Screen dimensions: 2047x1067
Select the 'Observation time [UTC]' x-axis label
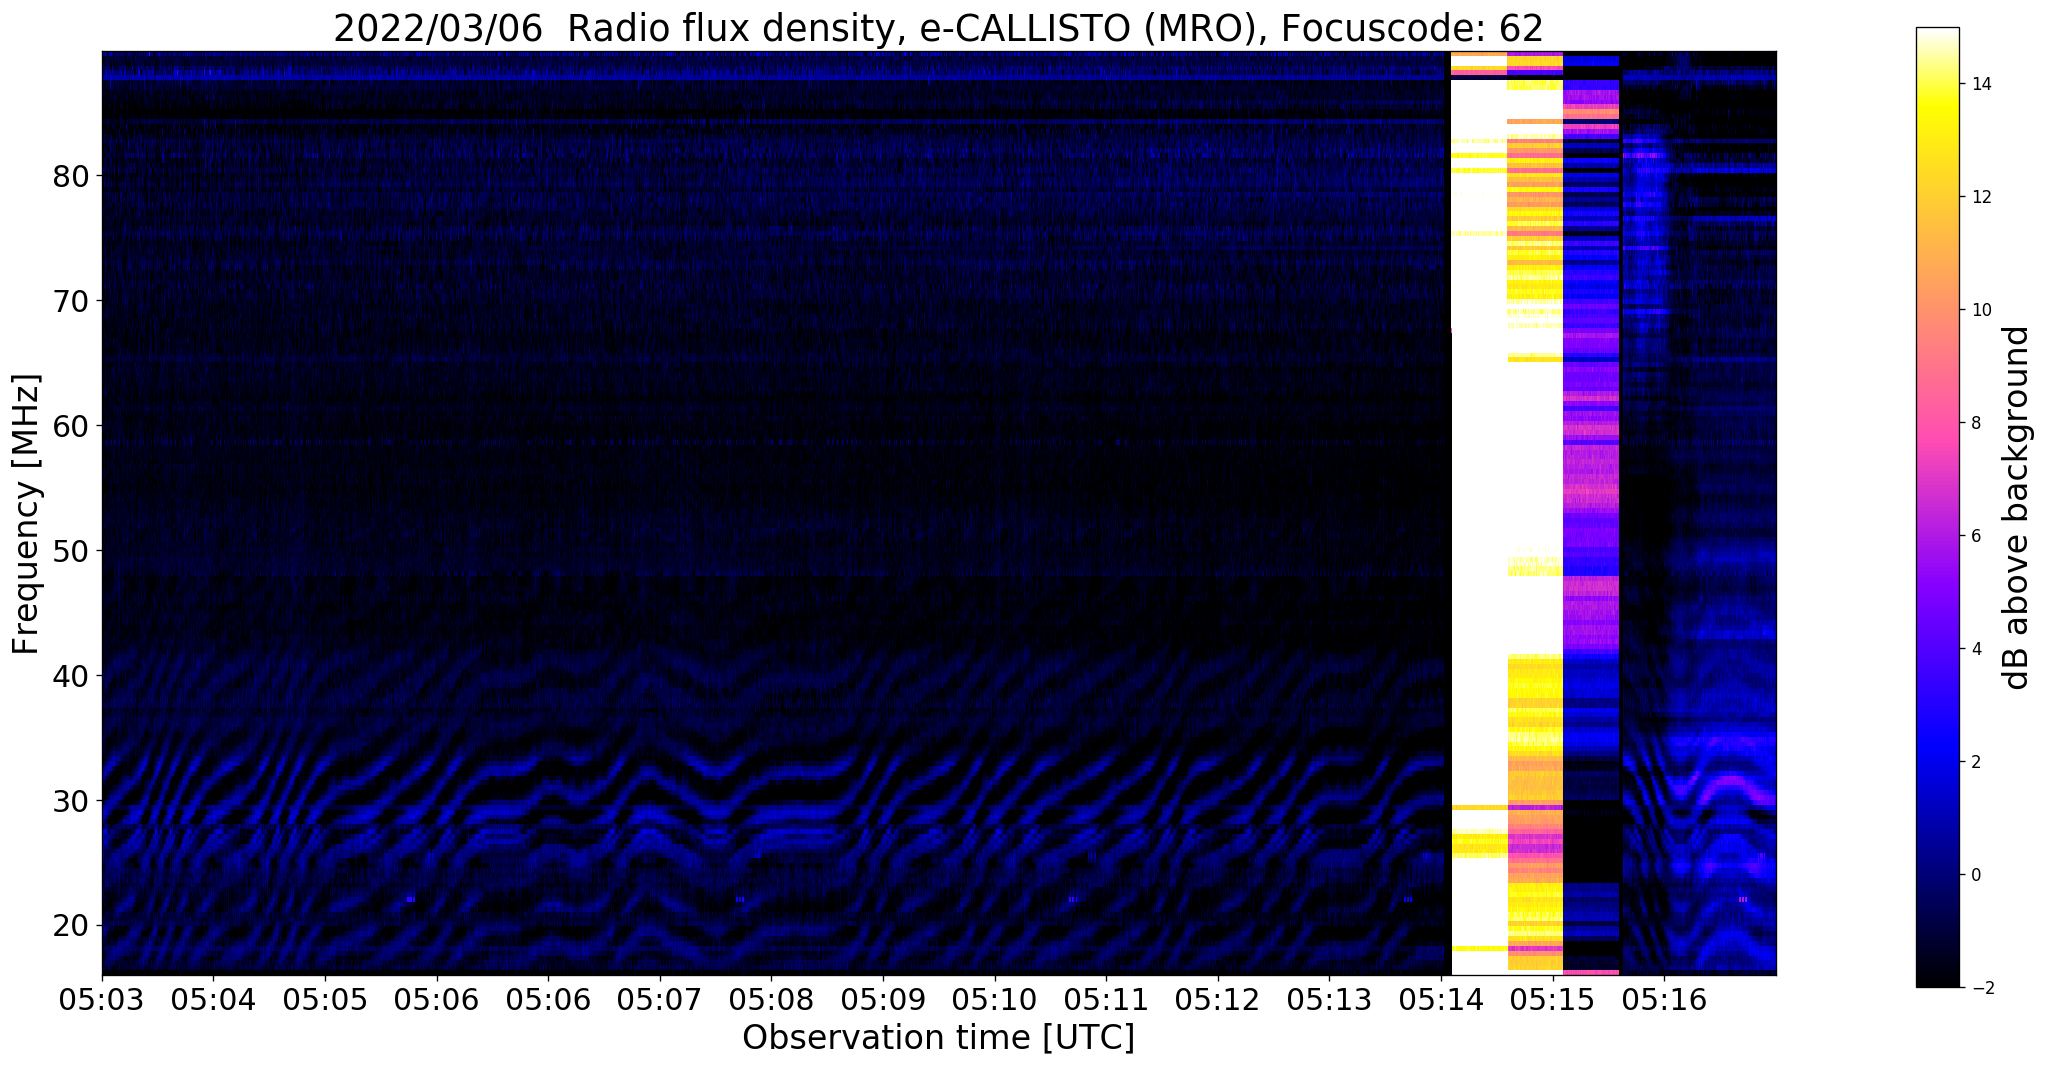pyautogui.click(x=938, y=1037)
